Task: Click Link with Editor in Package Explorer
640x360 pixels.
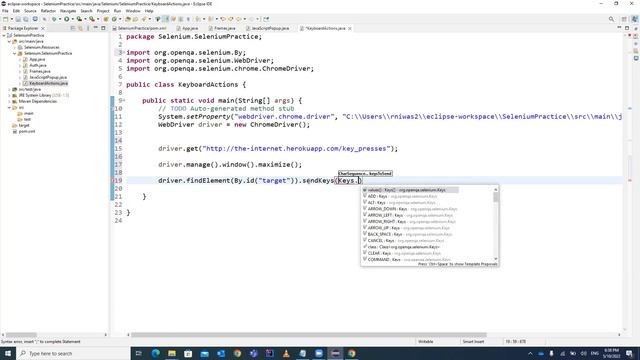Action: tap(80, 28)
